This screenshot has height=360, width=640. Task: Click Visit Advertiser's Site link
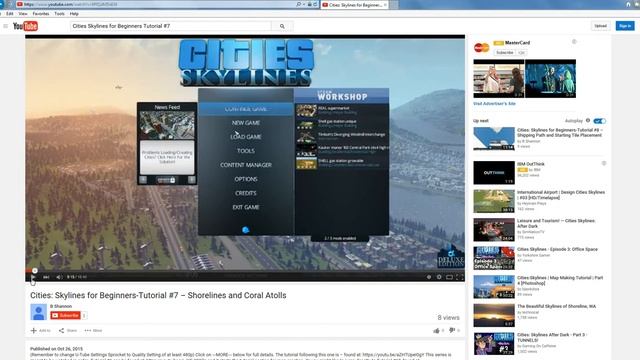click(494, 104)
